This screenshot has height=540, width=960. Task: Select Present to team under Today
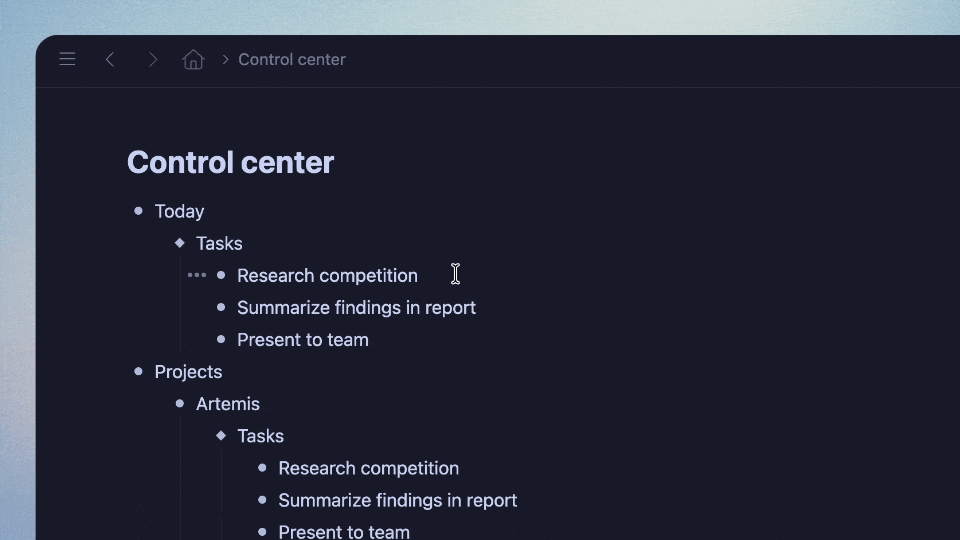pyautogui.click(x=302, y=340)
